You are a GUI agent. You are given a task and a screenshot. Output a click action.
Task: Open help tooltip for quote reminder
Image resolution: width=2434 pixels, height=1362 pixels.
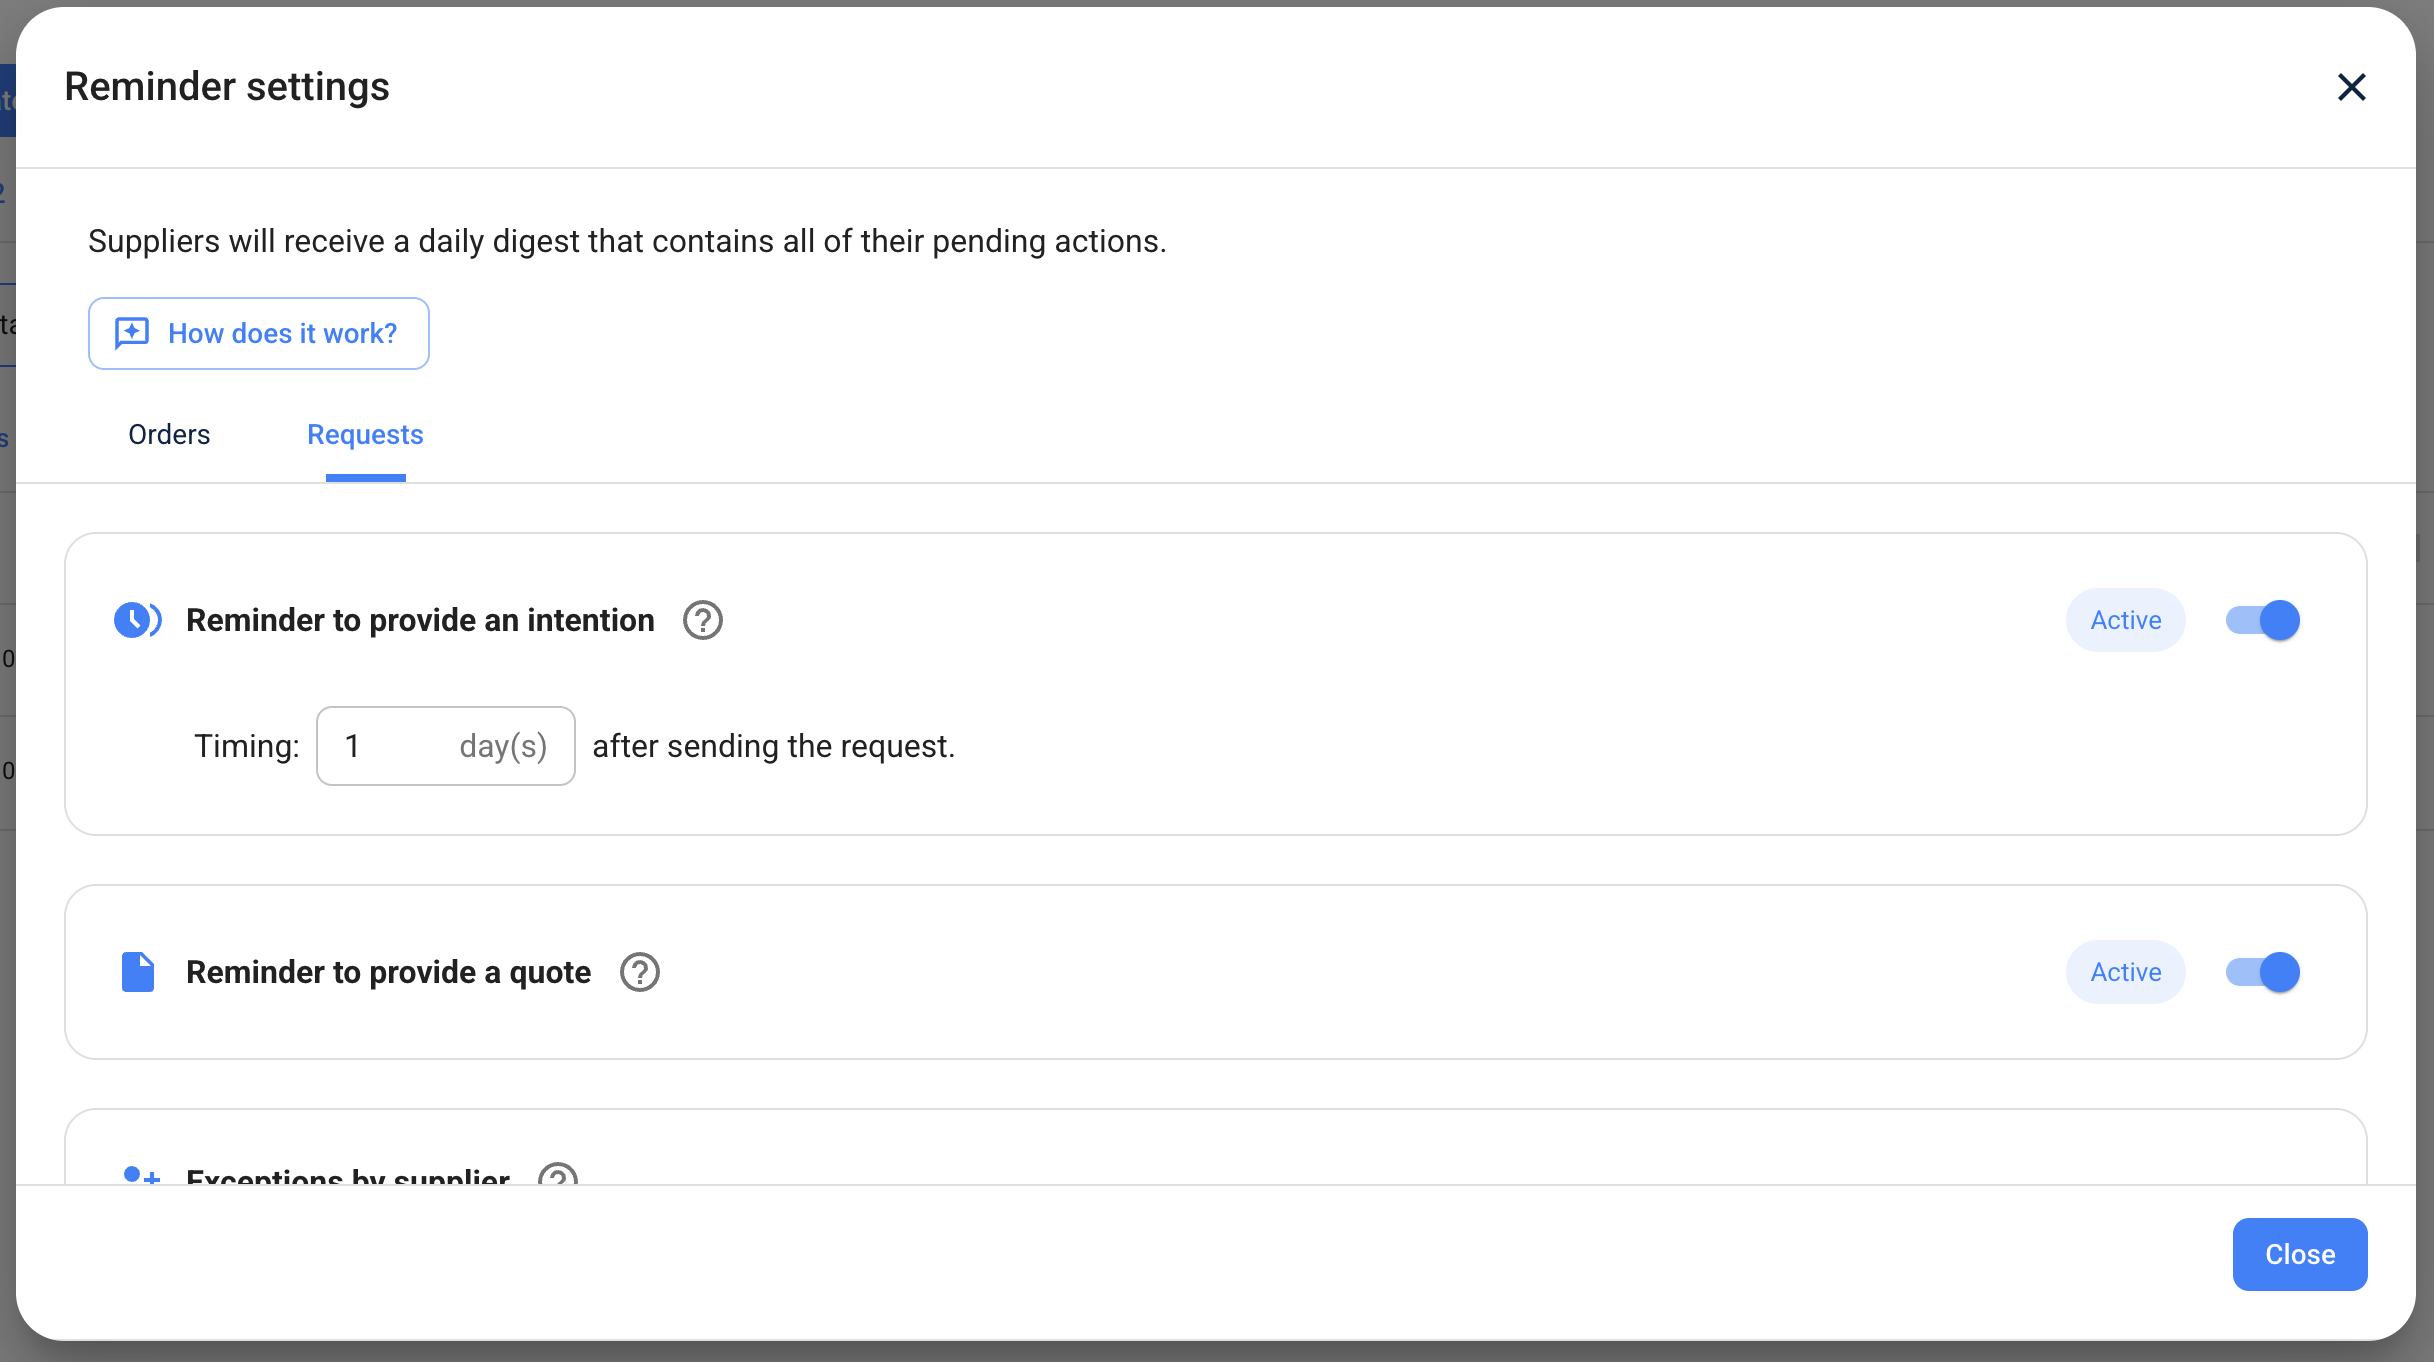click(640, 972)
